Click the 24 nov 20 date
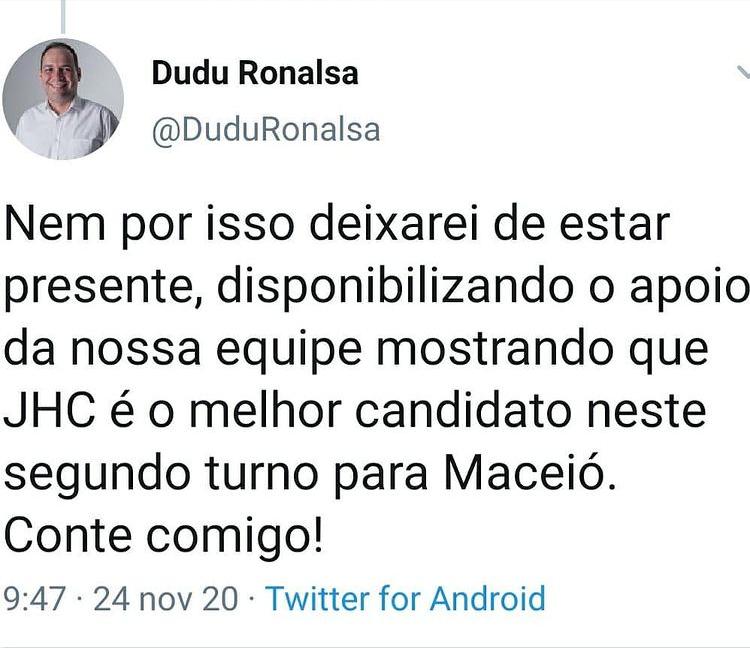Viewport: 750px width, 648px height. tap(165, 599)
